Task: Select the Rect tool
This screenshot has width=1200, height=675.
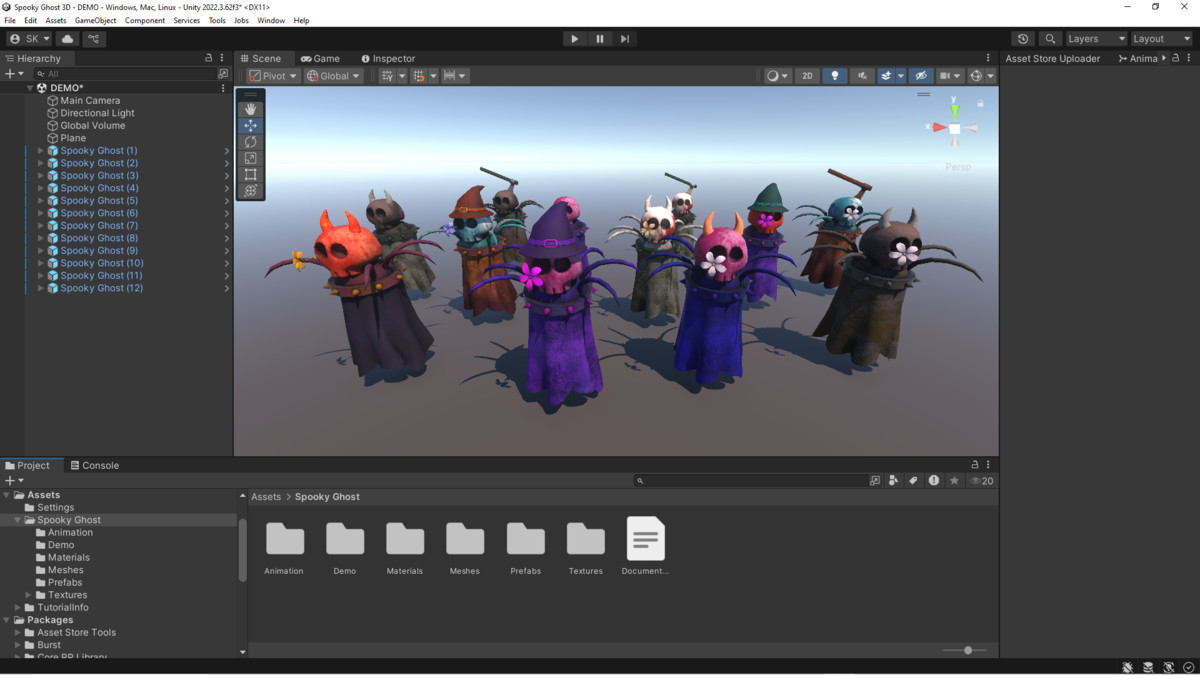Action: [x=251, y=174]
